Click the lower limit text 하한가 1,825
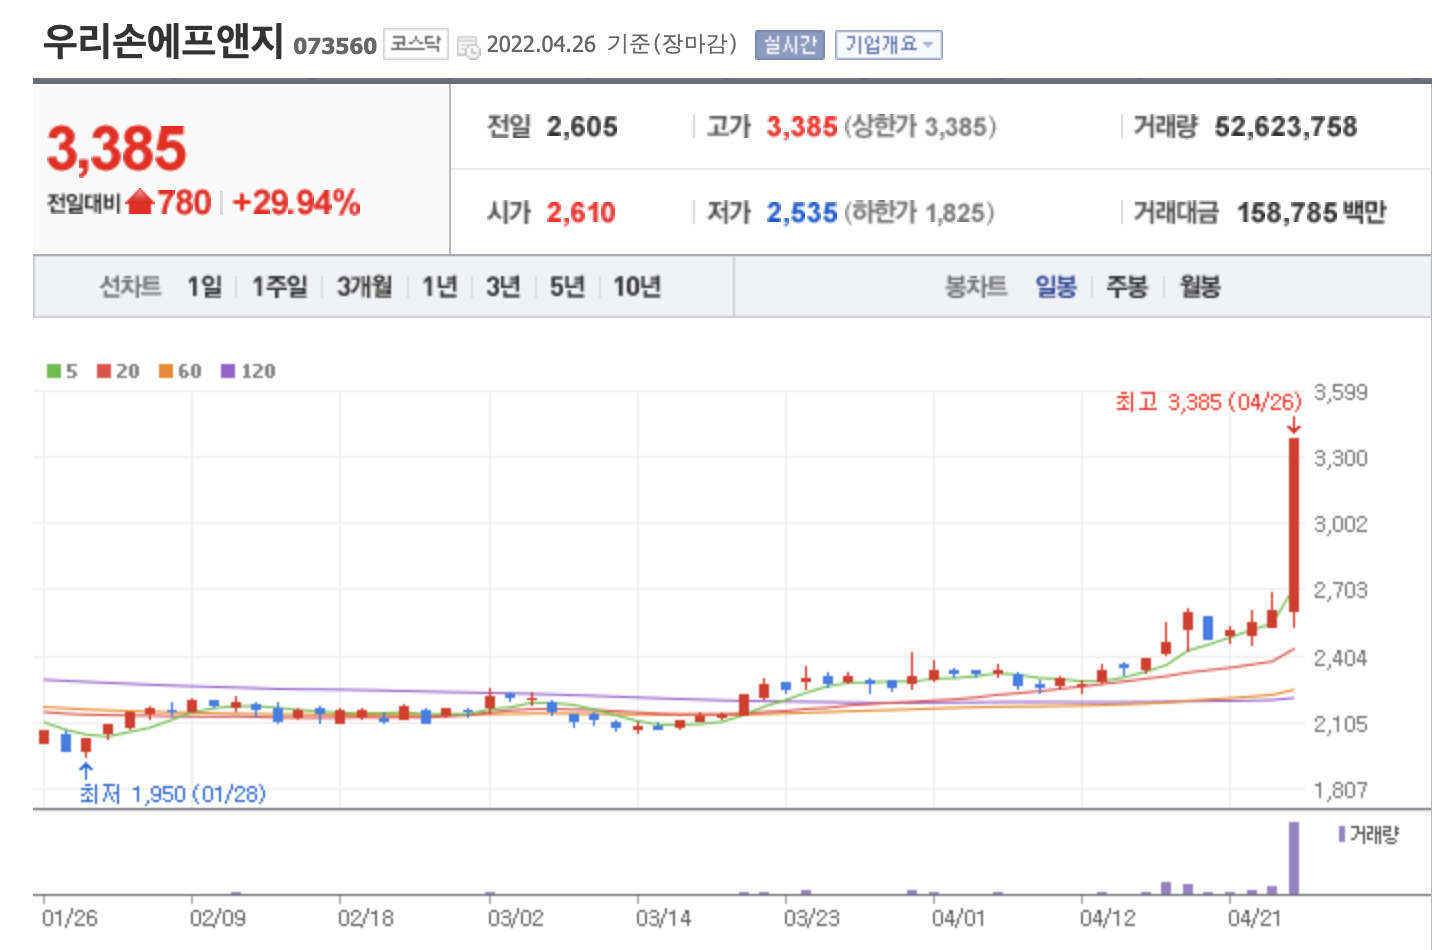This screenshot has height=950, width=1432. pos(920,213)
